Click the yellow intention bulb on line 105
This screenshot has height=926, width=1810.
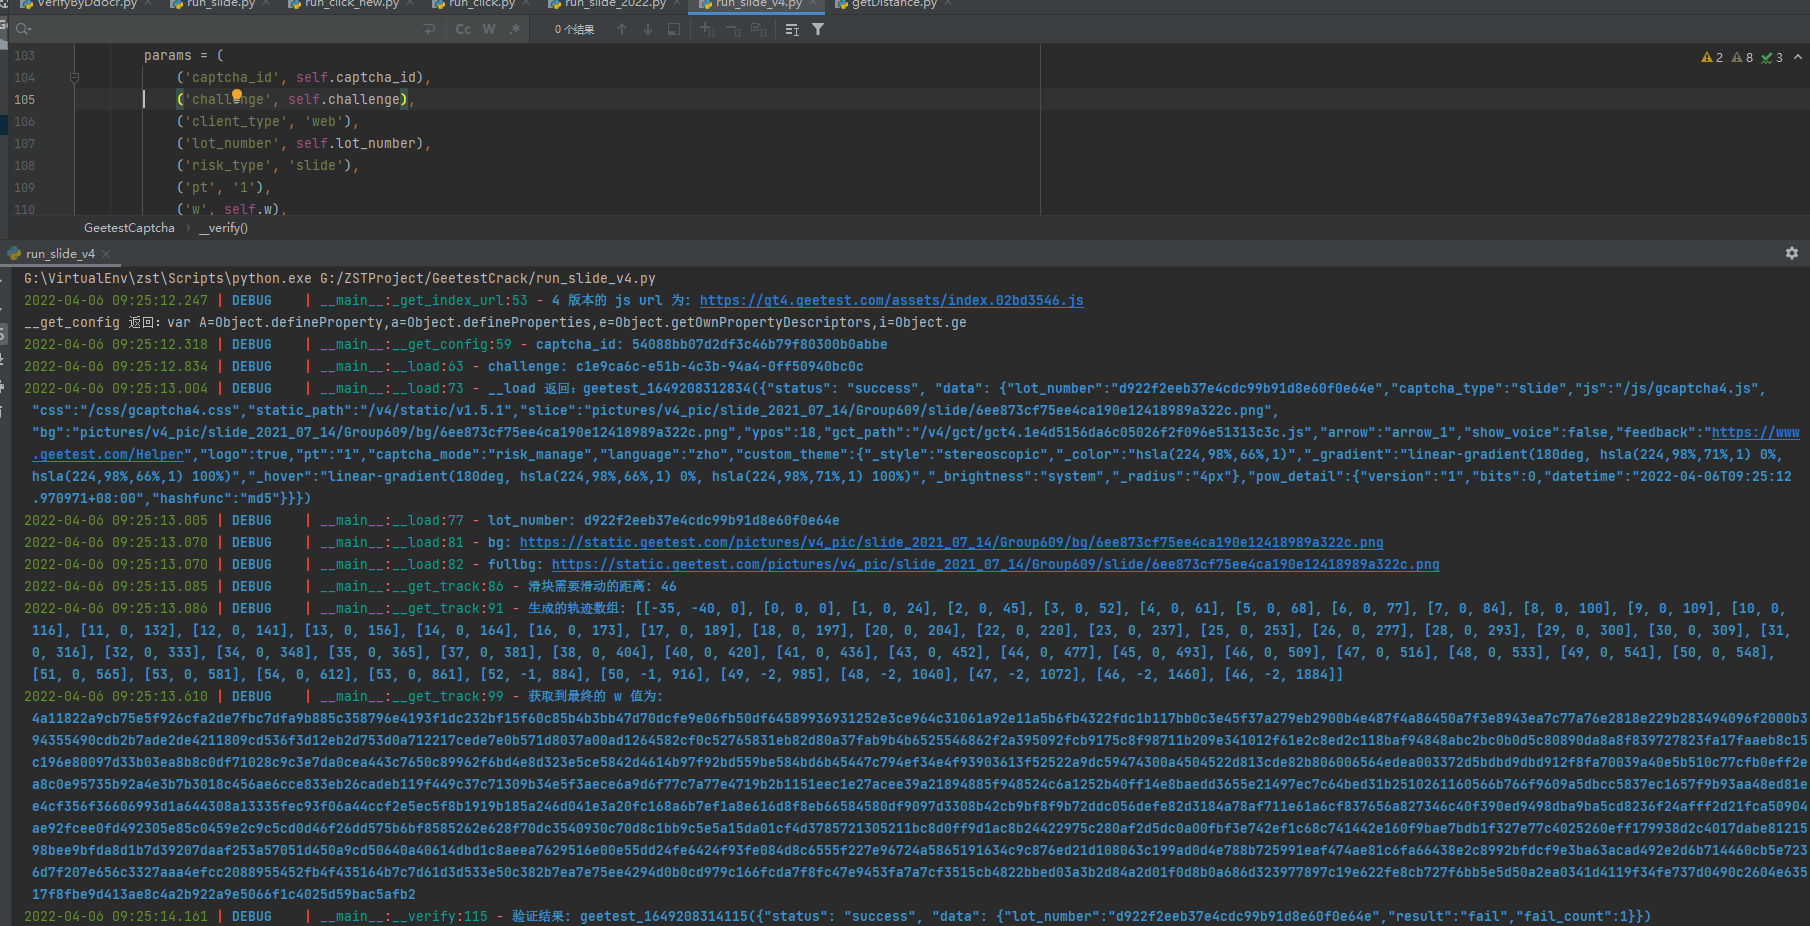237,96
